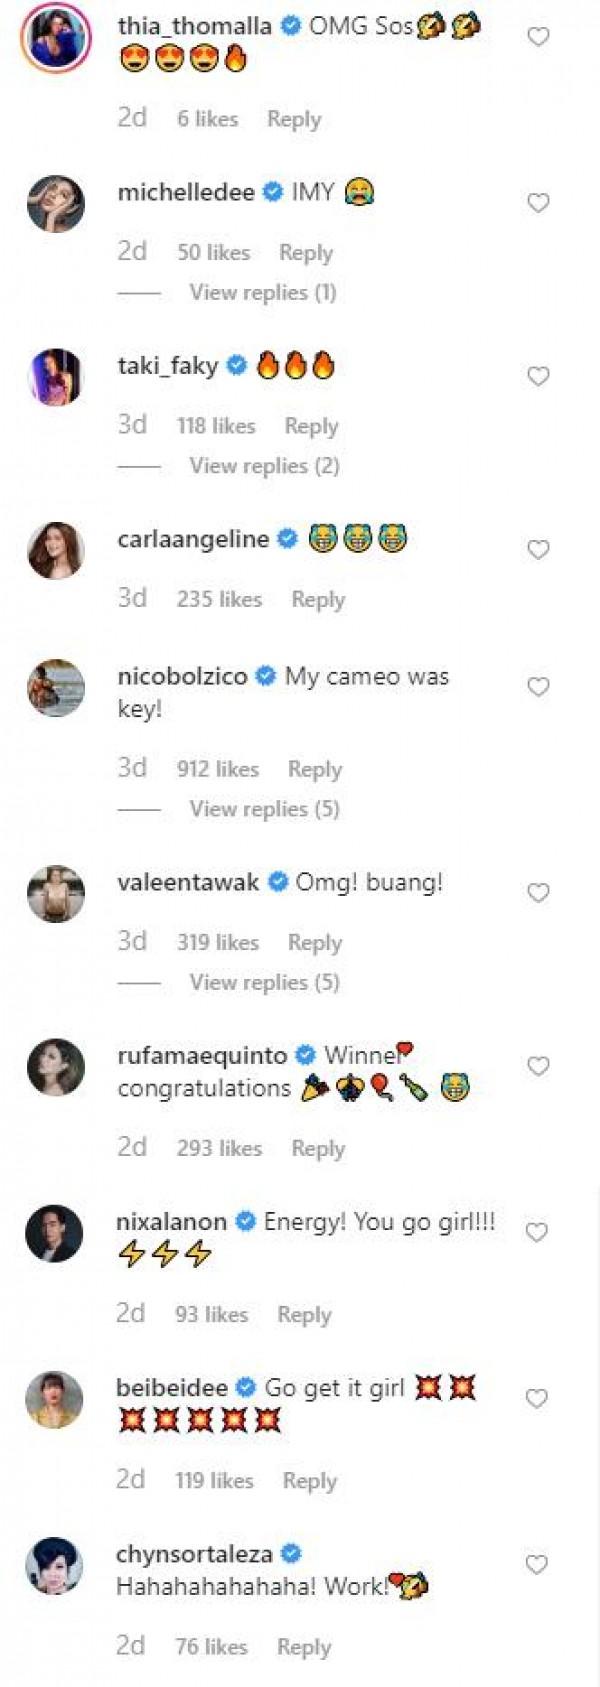
Task: Like nicobolzico's cameo comment
Action: pyautogui.click(x=538, y=687)
